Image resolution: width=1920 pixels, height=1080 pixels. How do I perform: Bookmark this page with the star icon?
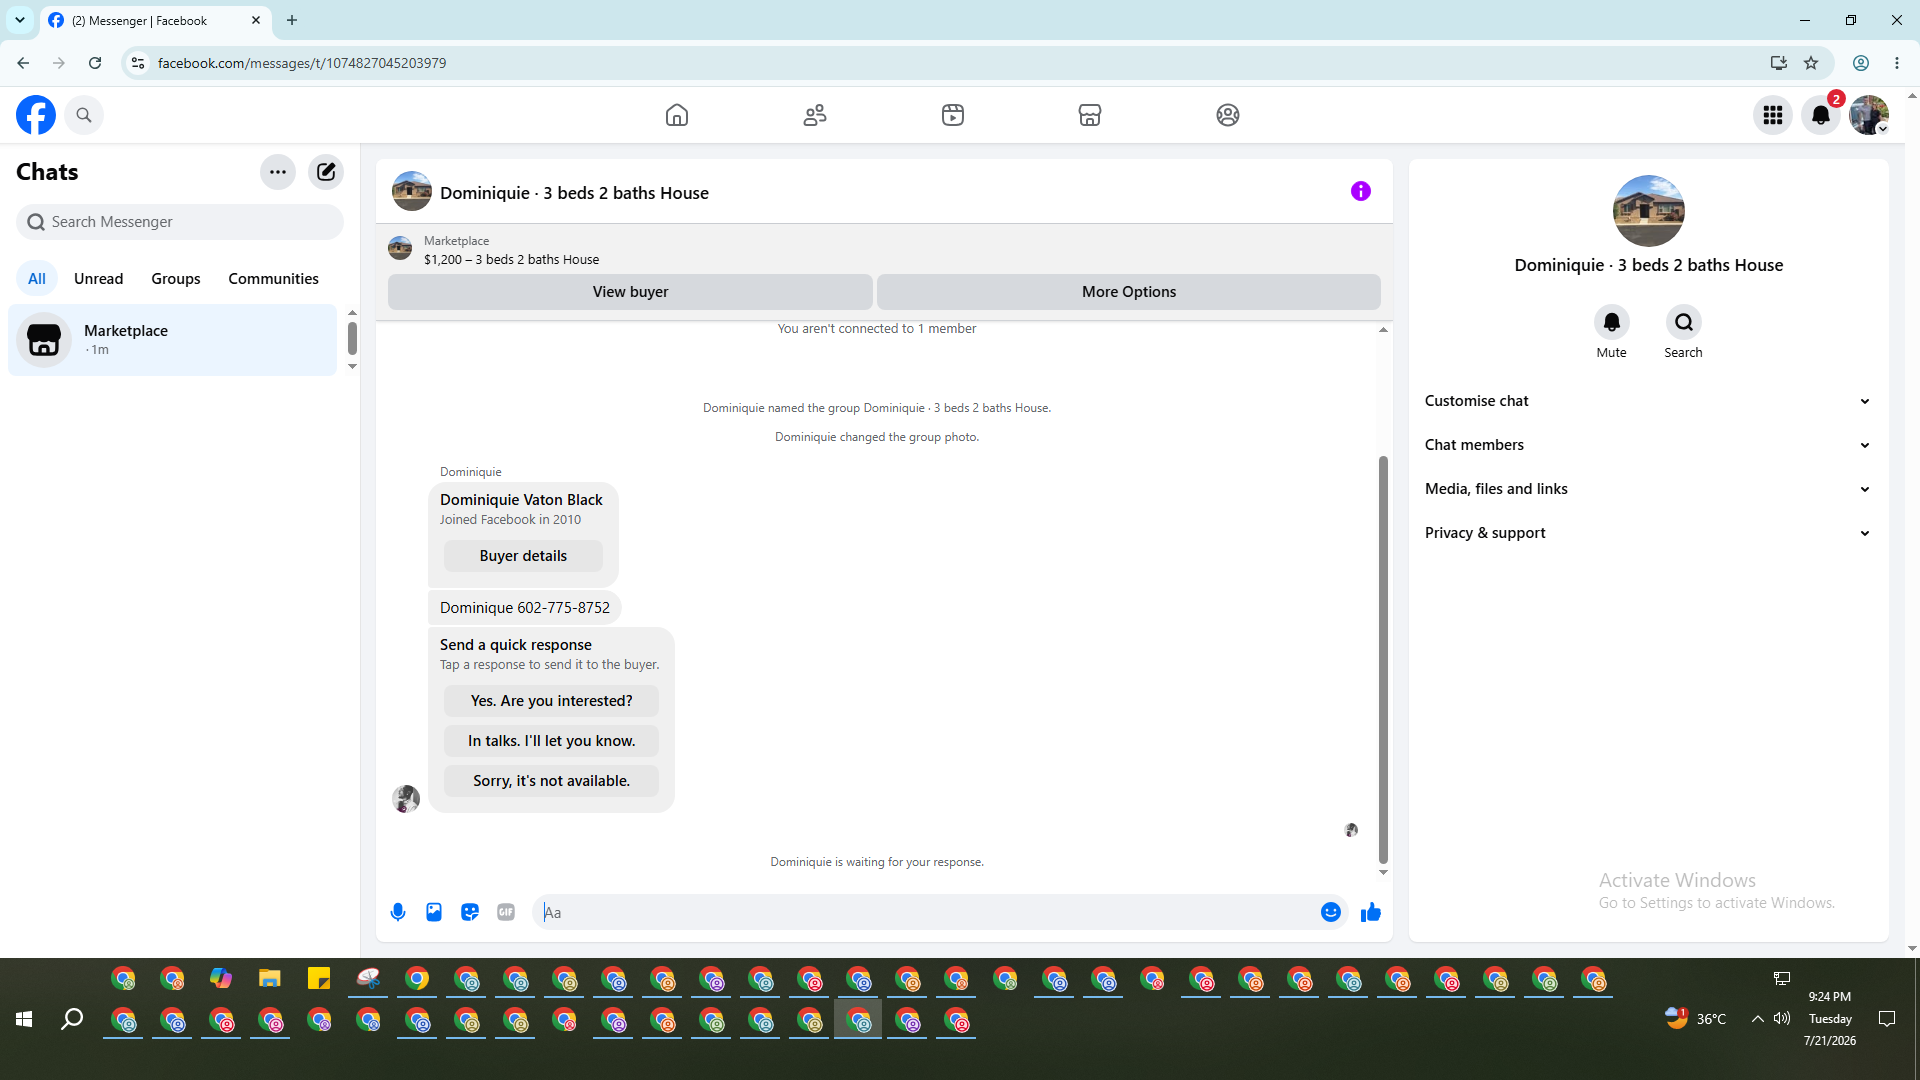click(x=1811, y=63)
